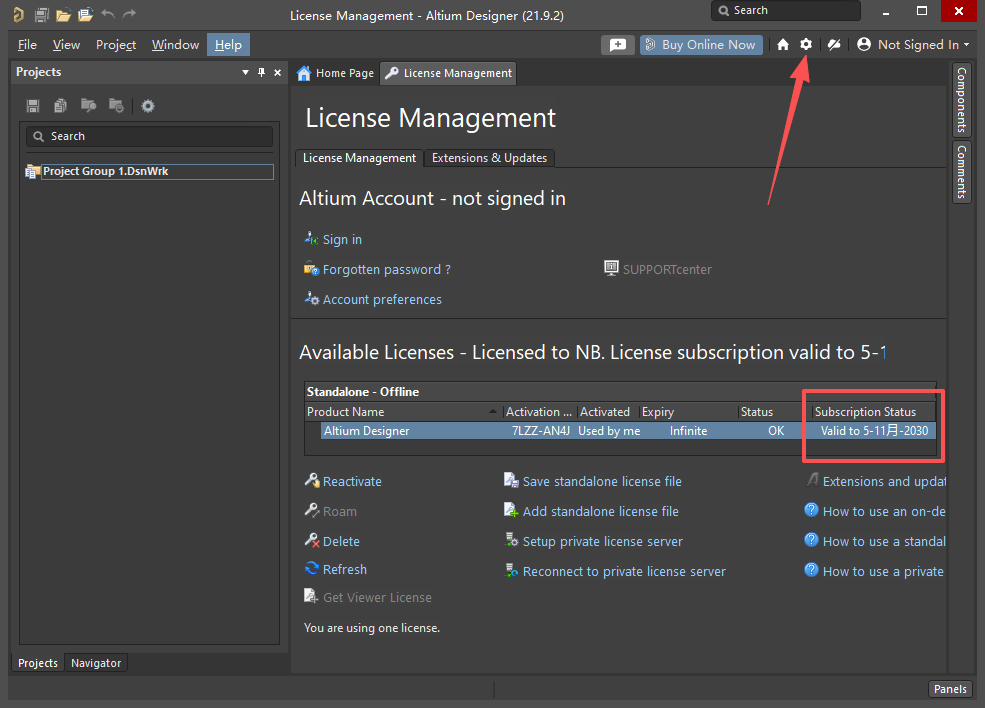
Task: Switch to the Home Page tab
Action: 336,73
